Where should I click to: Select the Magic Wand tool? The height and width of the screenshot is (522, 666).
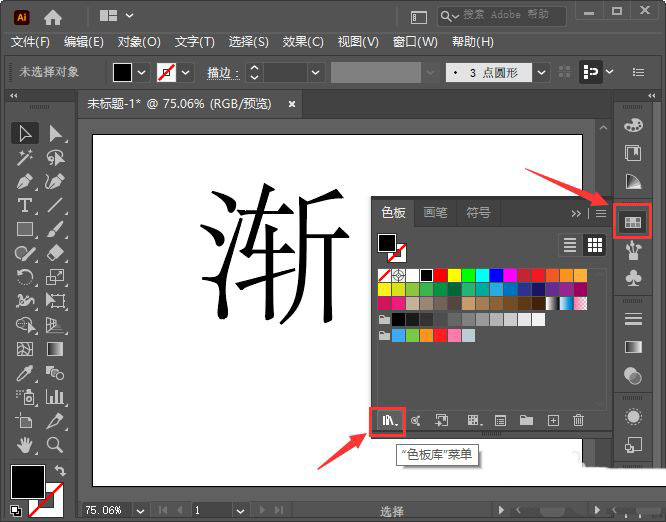pyautogui.click(x=25, y=157)
